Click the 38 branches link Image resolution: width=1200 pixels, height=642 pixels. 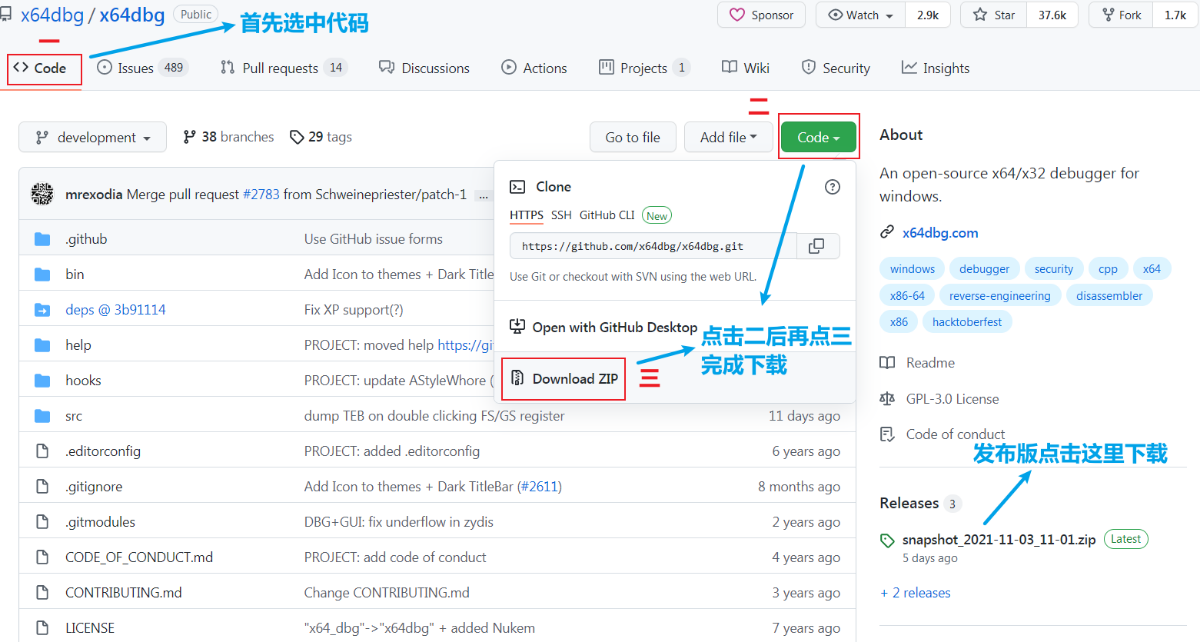(x=228, y=137)
